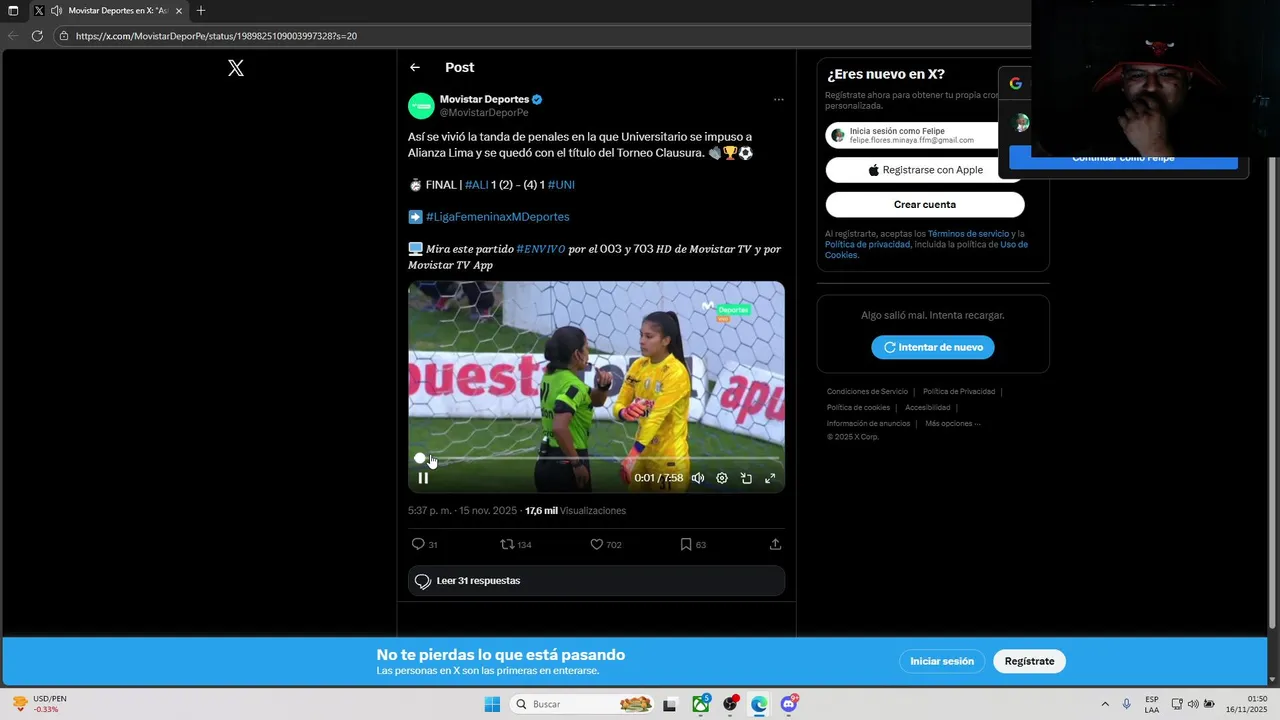The height and width of the screenshot is (720, 1280).
Task: Click the browser address bar URL
Action: tap(216, 36)
